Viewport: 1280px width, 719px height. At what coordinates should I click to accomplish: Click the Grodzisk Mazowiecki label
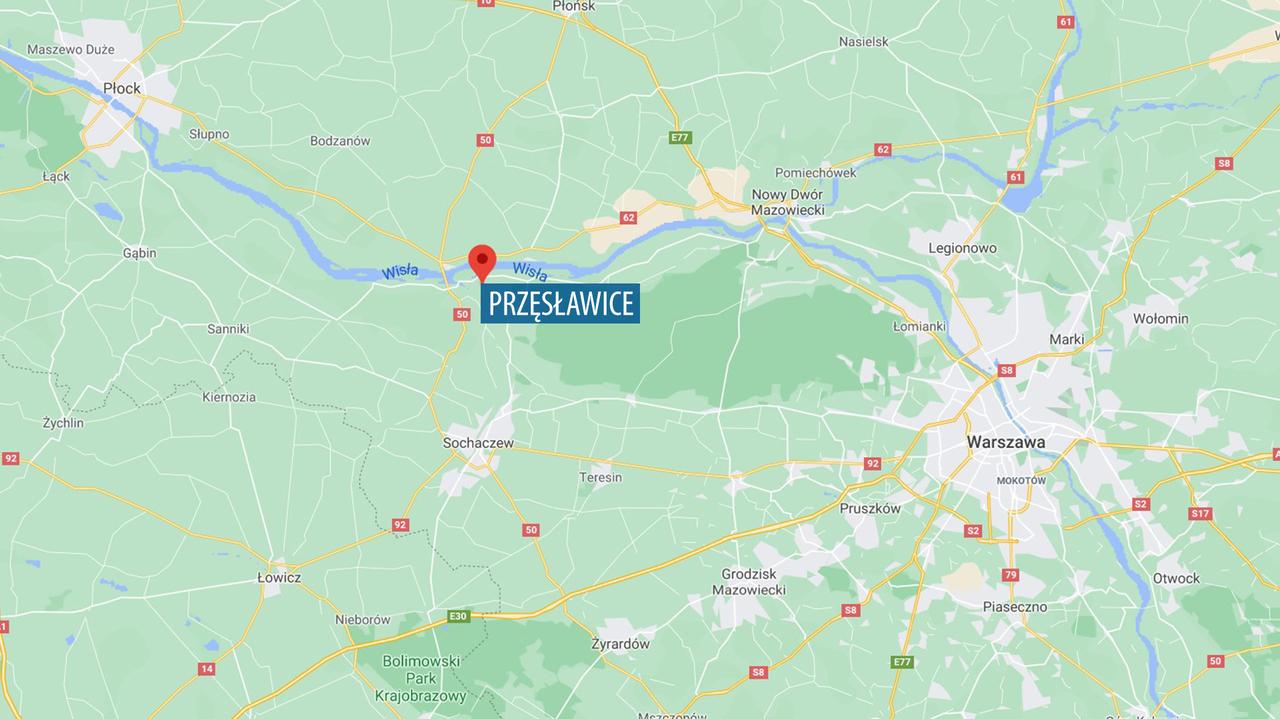coord(749,582)
